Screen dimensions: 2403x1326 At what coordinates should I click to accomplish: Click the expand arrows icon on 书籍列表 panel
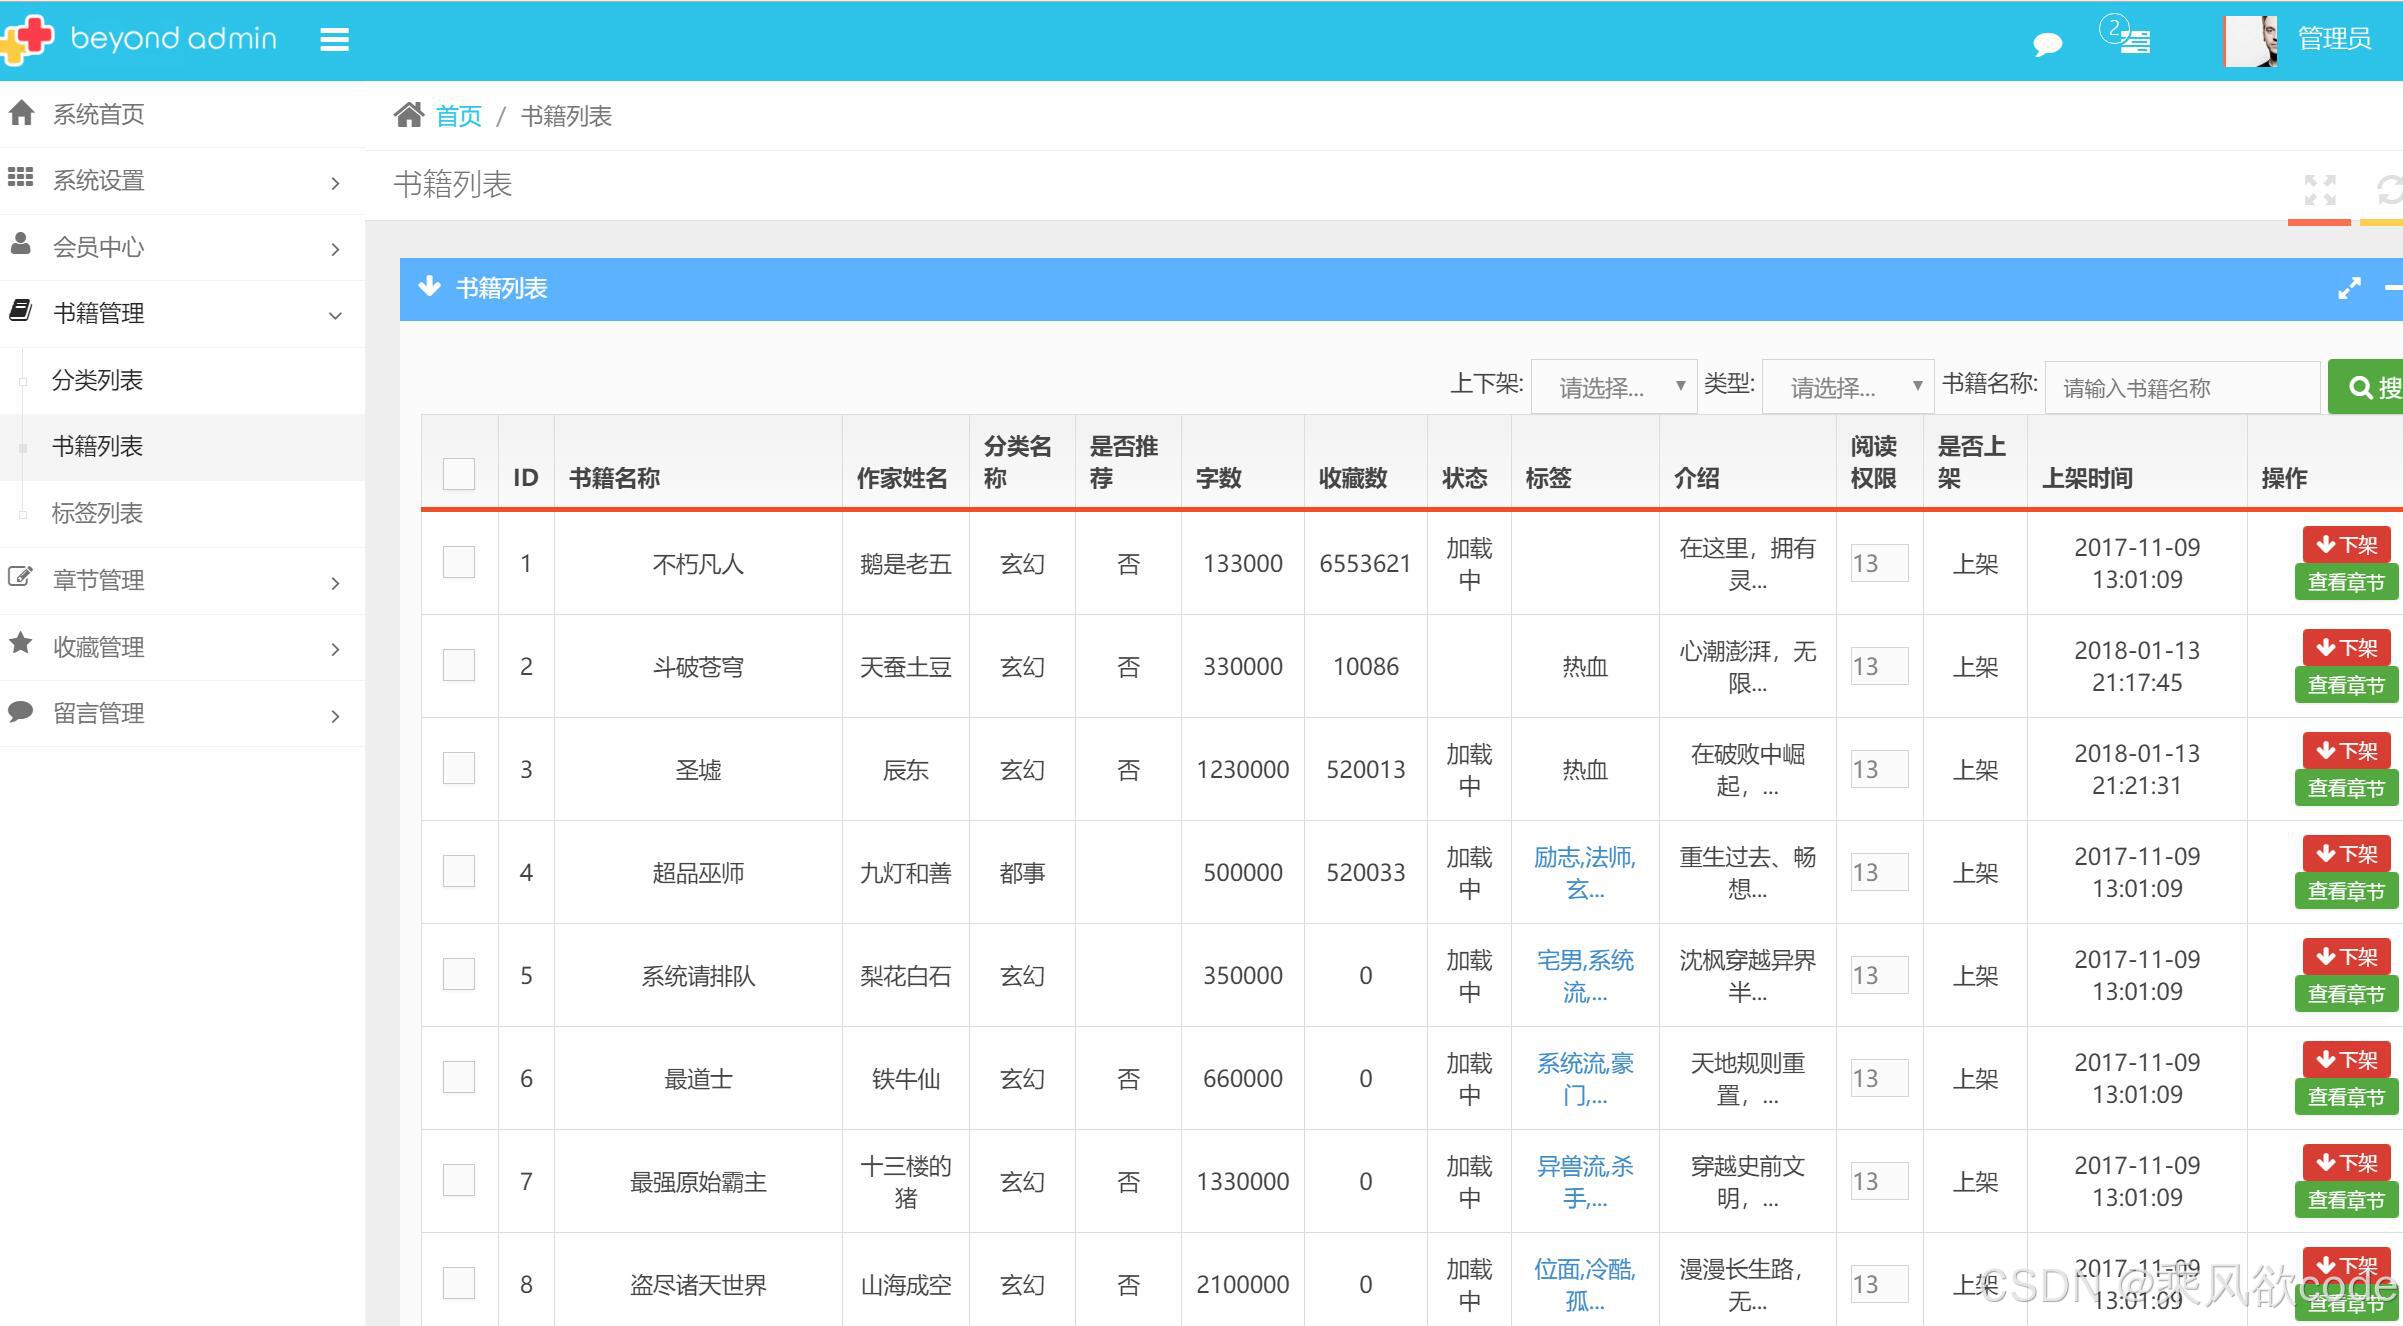(2349, 289)
